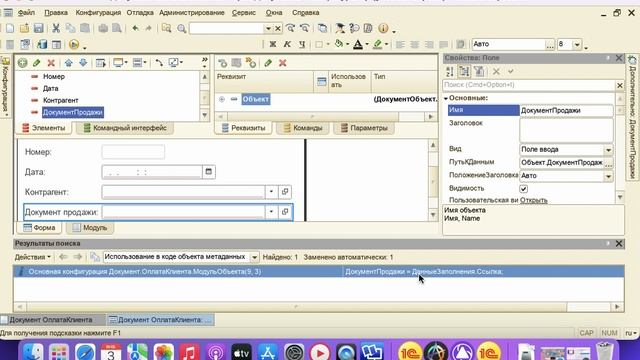Image resolution: width=640 pixels, height=360 pixels.
Task: Click the New document toolbar icon
Action: point(10,28)
